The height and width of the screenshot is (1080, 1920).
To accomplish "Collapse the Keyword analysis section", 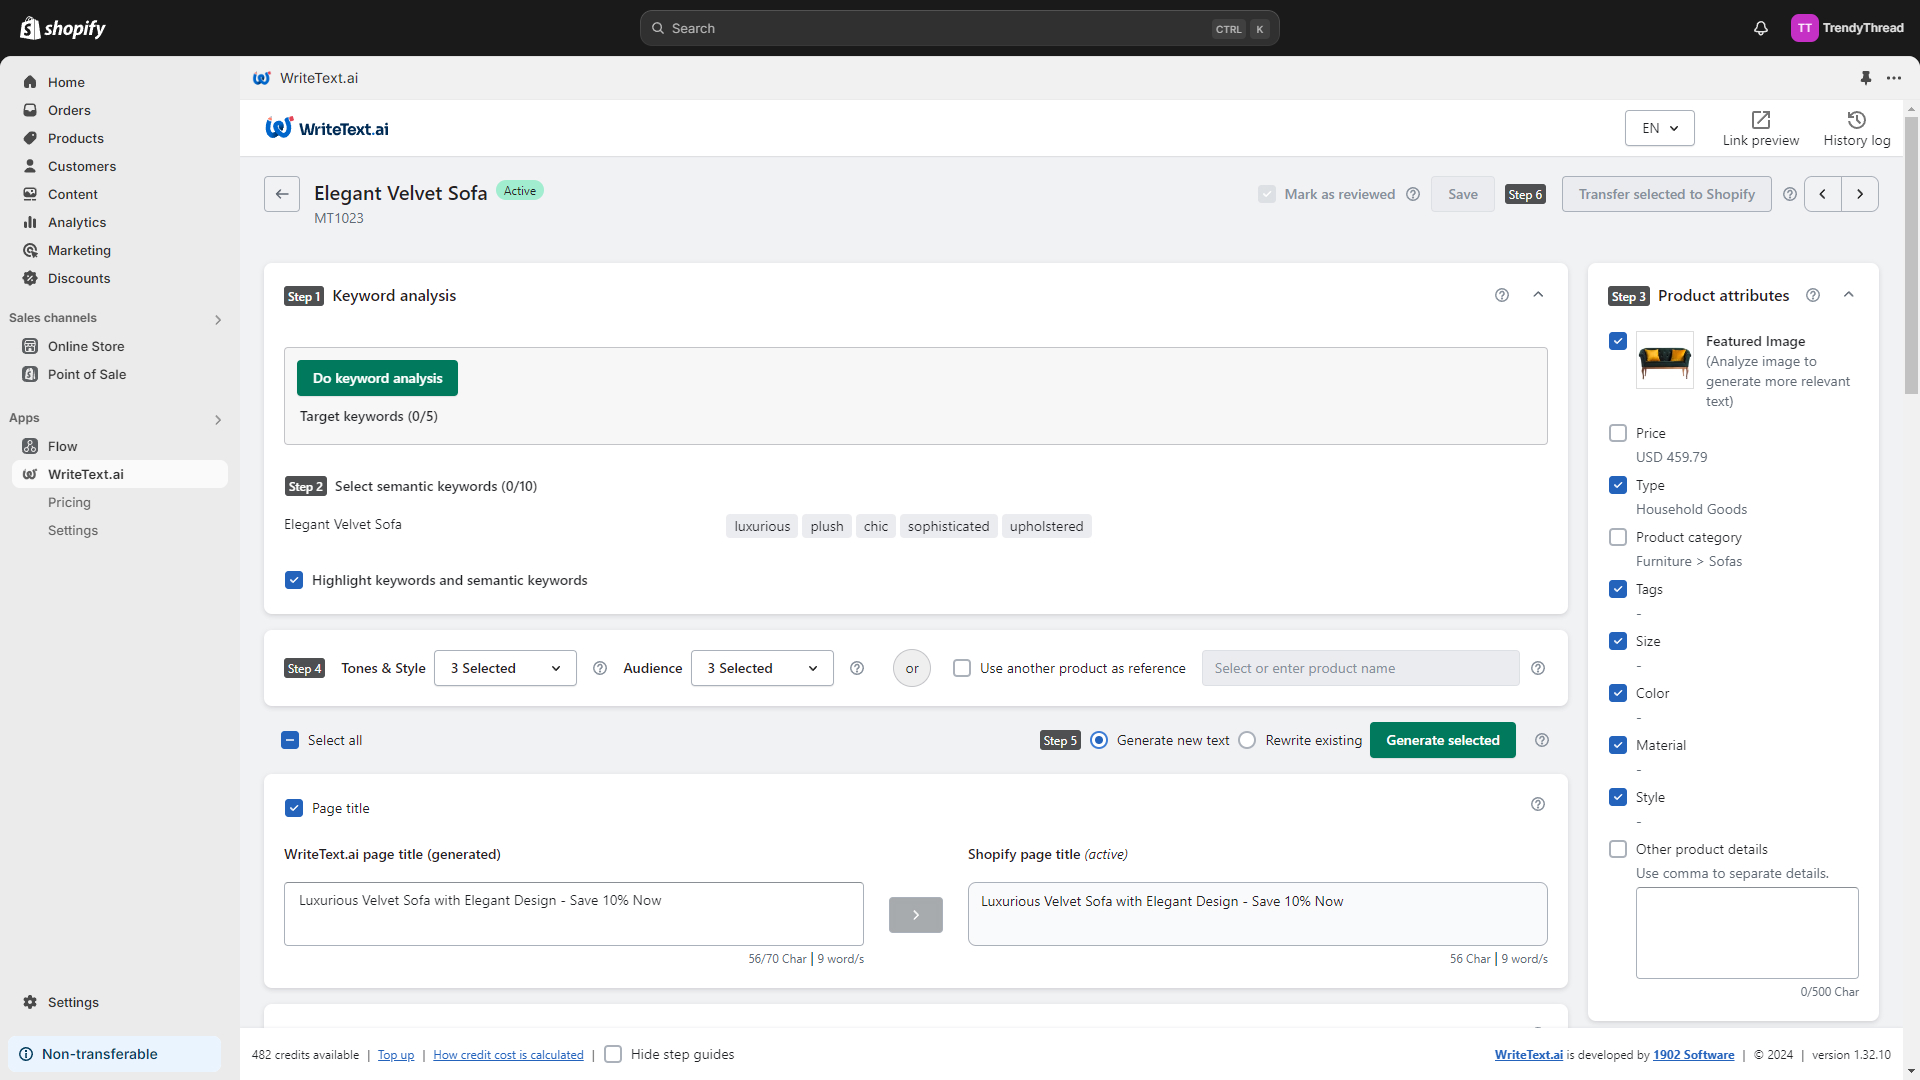I will 1538,295.
